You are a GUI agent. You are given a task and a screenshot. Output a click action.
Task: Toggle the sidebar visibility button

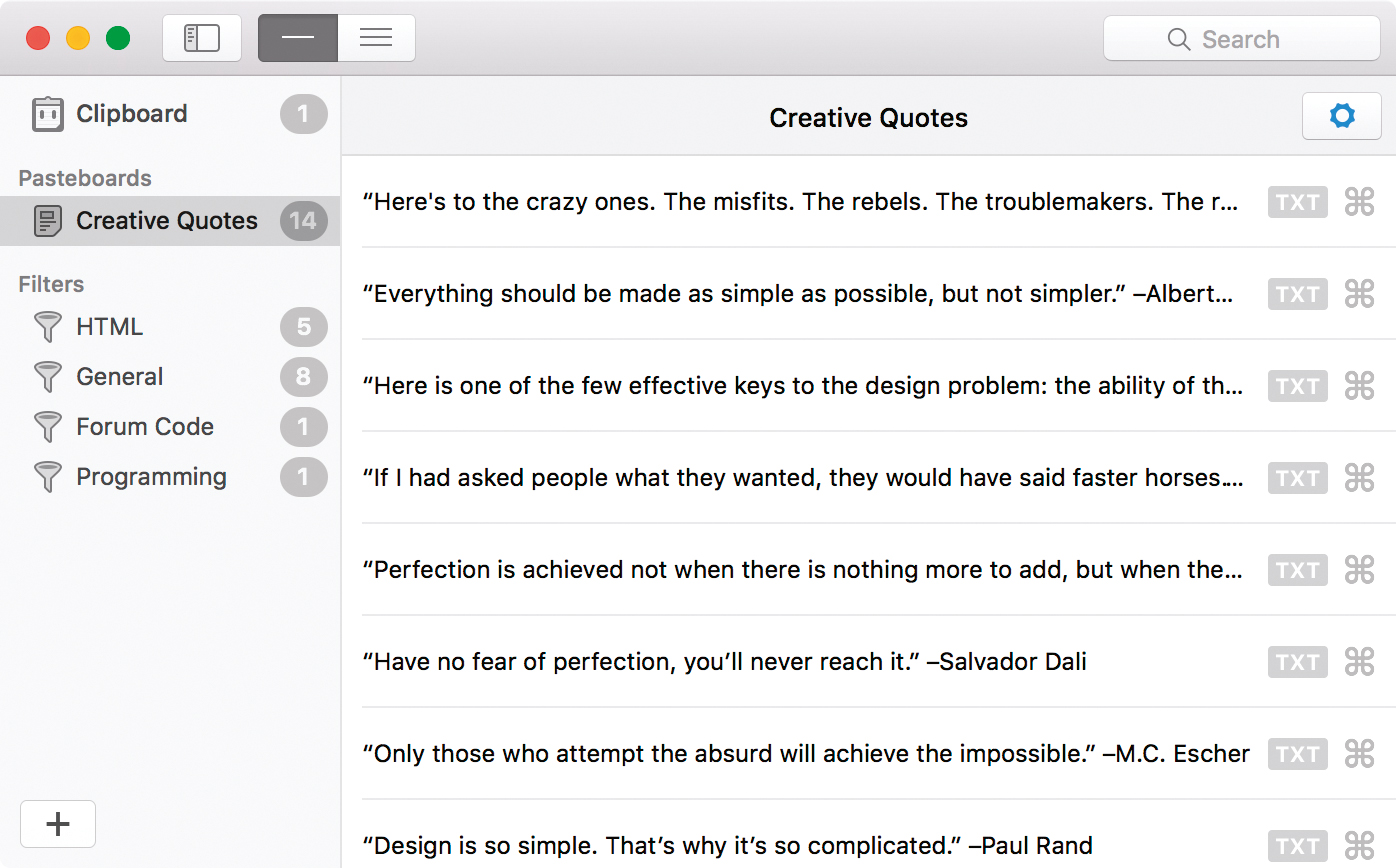201,39
